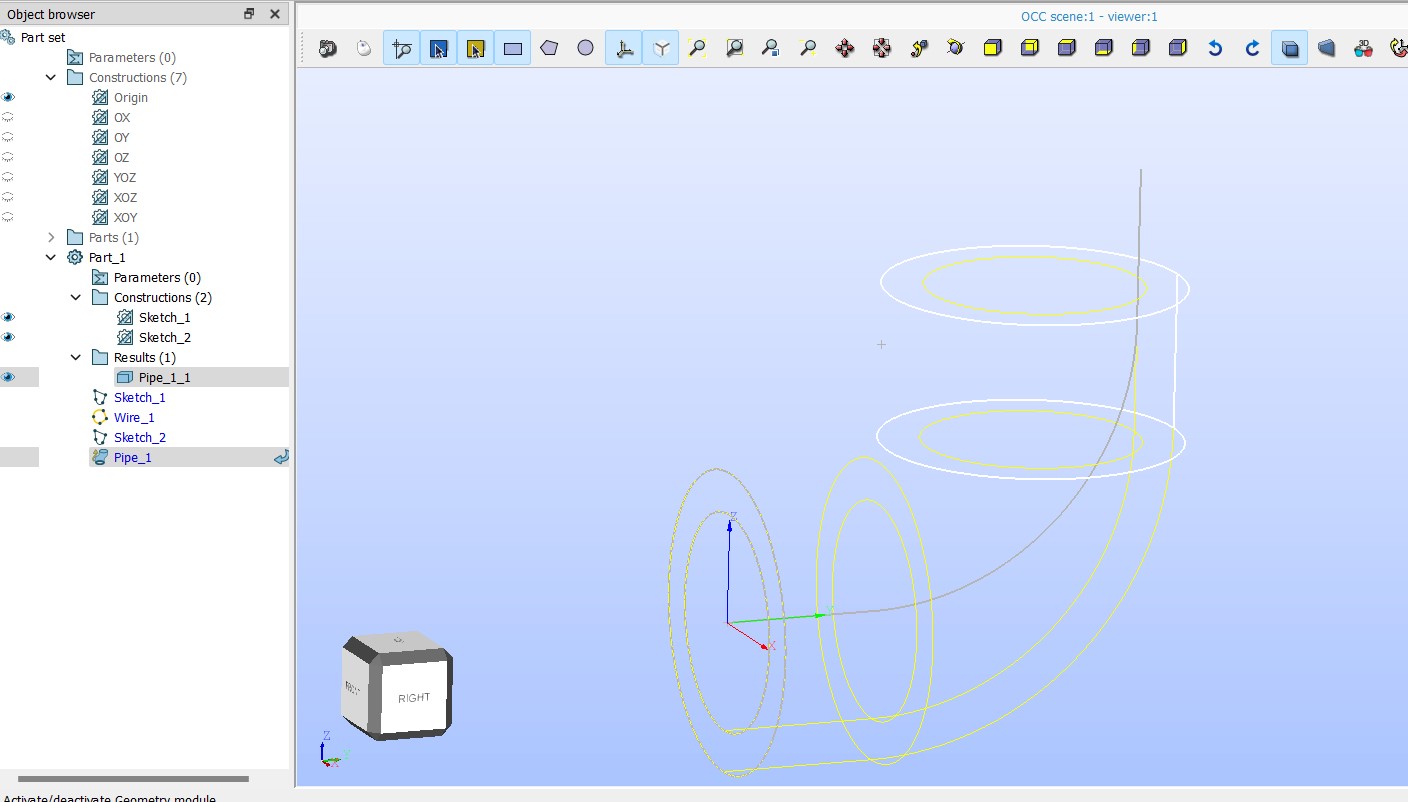Hide Sketch_1 using its eye icon

(9, 317)
